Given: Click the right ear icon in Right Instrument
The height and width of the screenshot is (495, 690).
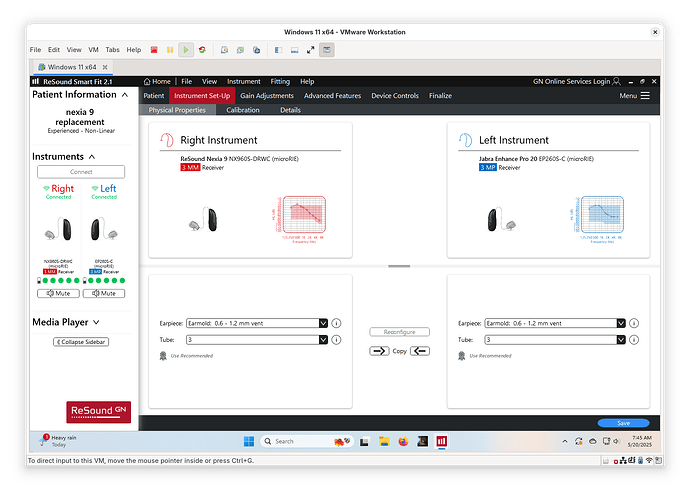Looking at the screenshot, I should pyautogui.click(x=167, y=140).
